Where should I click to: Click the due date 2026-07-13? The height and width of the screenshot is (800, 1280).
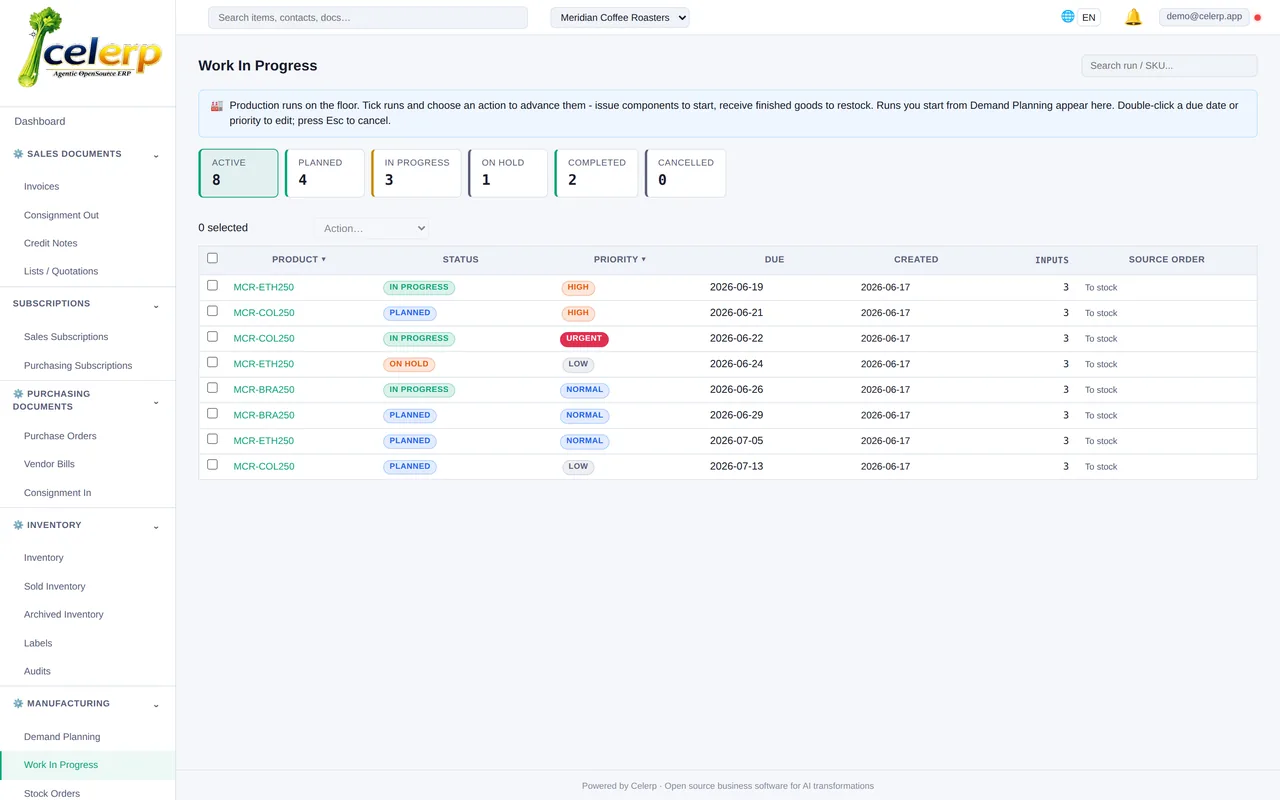click(736, 466)
